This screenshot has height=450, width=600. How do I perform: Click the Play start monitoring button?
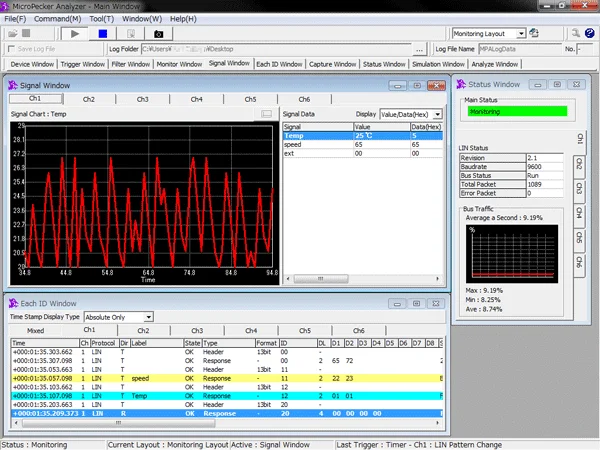coord(74,33)
